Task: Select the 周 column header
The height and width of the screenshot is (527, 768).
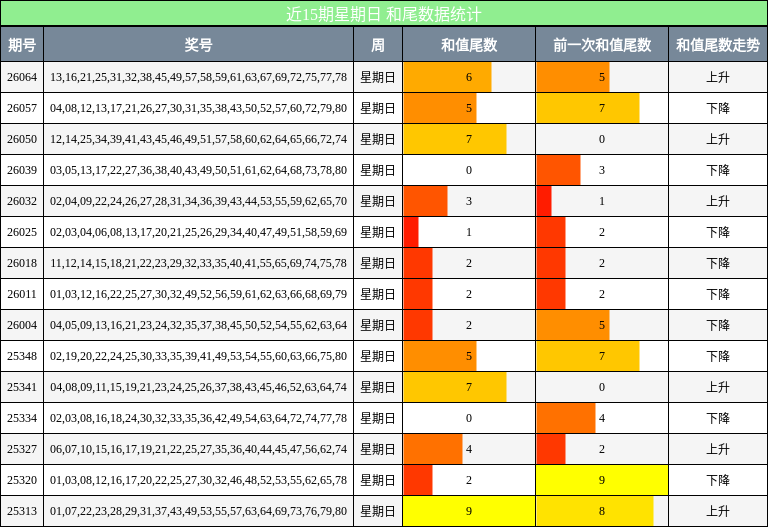Action: click(378, 45)
